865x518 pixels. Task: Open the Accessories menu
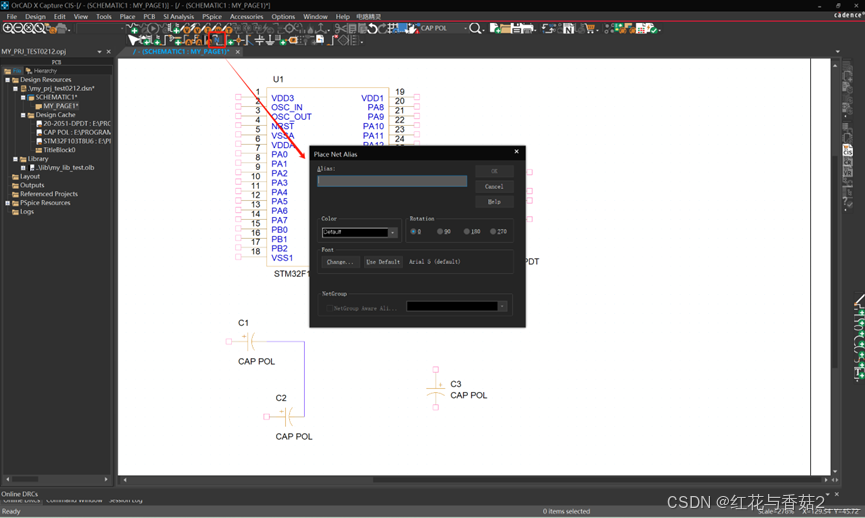point(247,17)
